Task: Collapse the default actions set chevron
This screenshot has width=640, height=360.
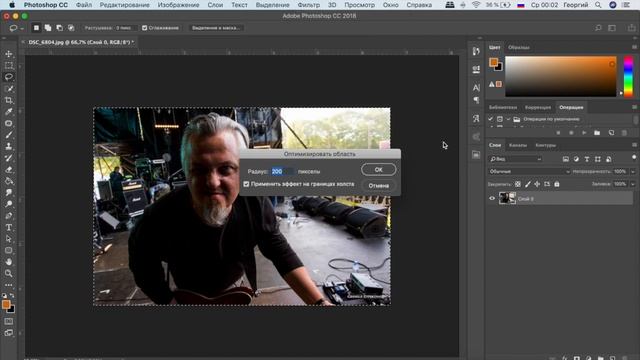Action: pos(508,119)
